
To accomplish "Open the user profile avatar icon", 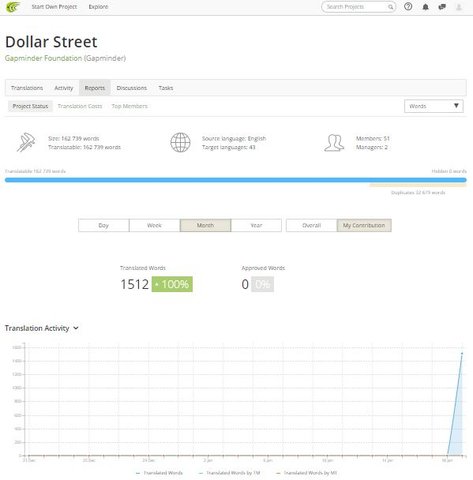I will [459, 7].
